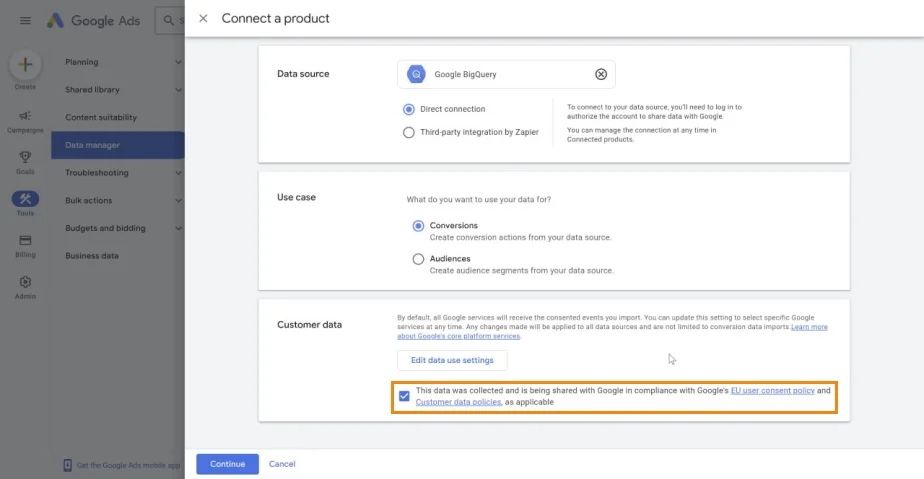
Task: Click the Continue button
Action: click(227, 464)
